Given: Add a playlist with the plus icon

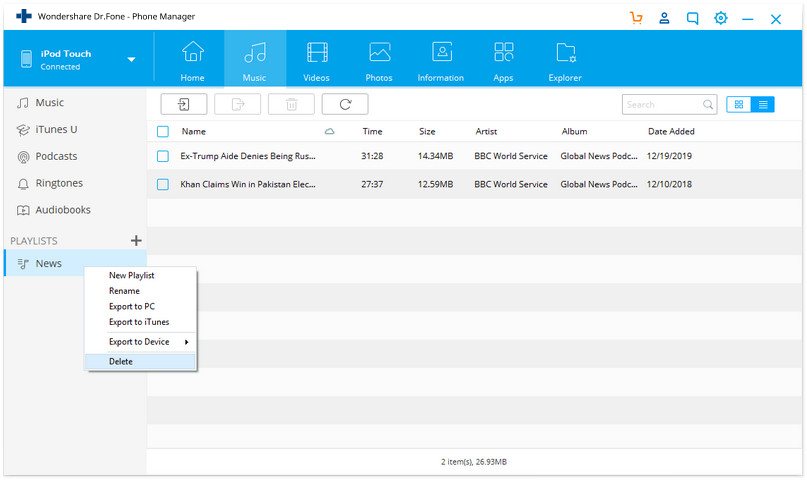Looking at the screenshot, I should 136,240.
